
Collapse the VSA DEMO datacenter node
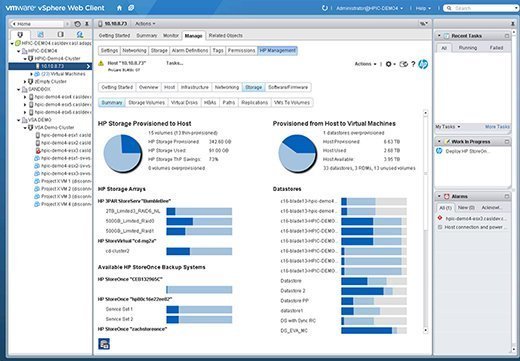click(19, 120)
